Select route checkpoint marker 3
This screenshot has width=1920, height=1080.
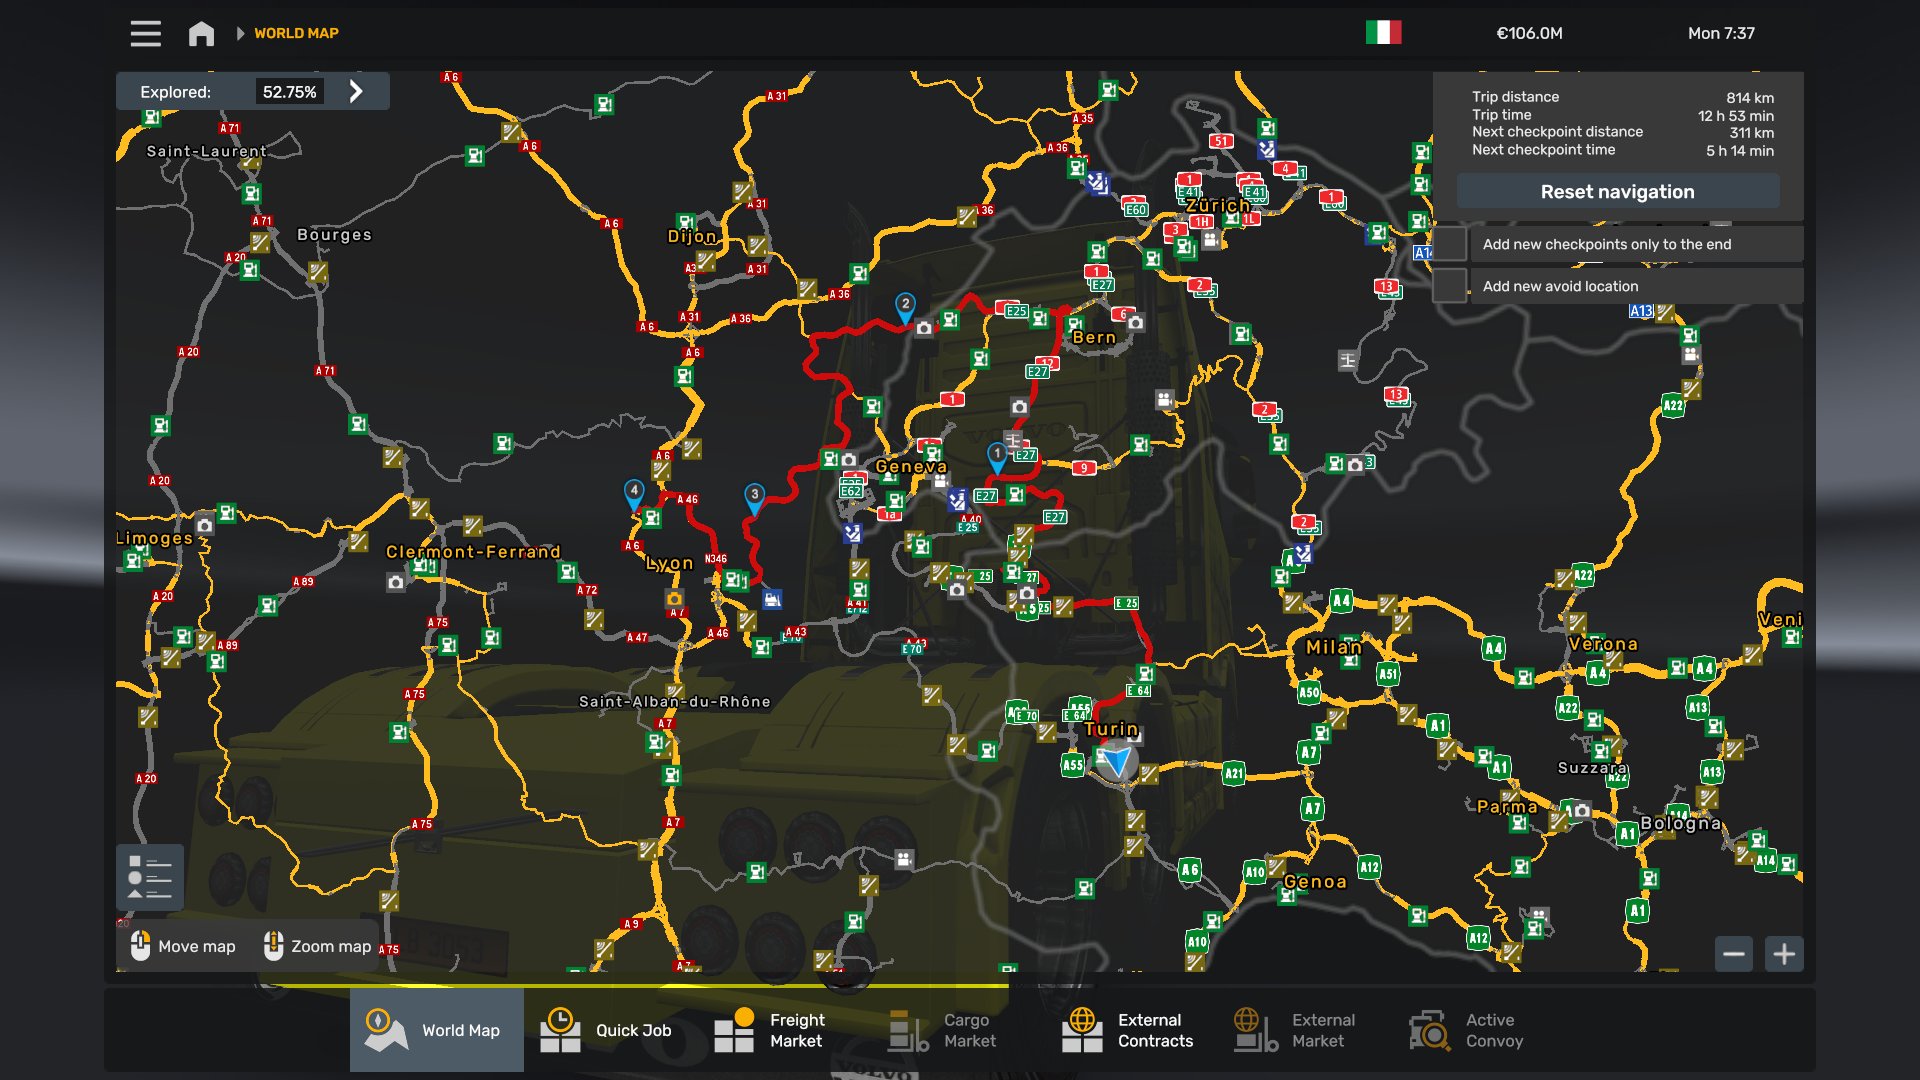coord(755,496)
